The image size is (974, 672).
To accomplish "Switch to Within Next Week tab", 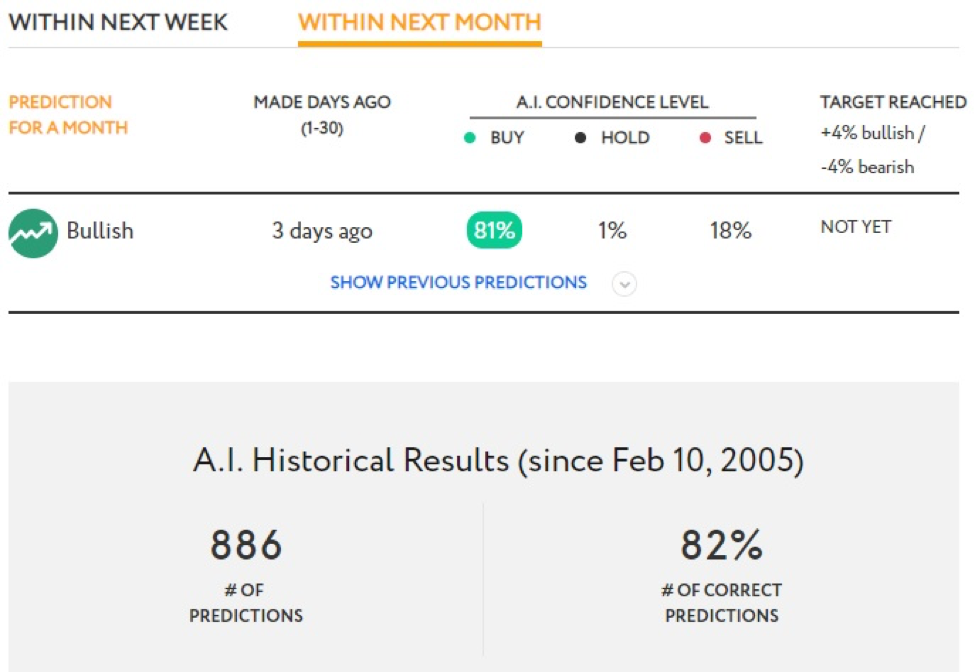I will pyautogui.click(x=118, y=22).
